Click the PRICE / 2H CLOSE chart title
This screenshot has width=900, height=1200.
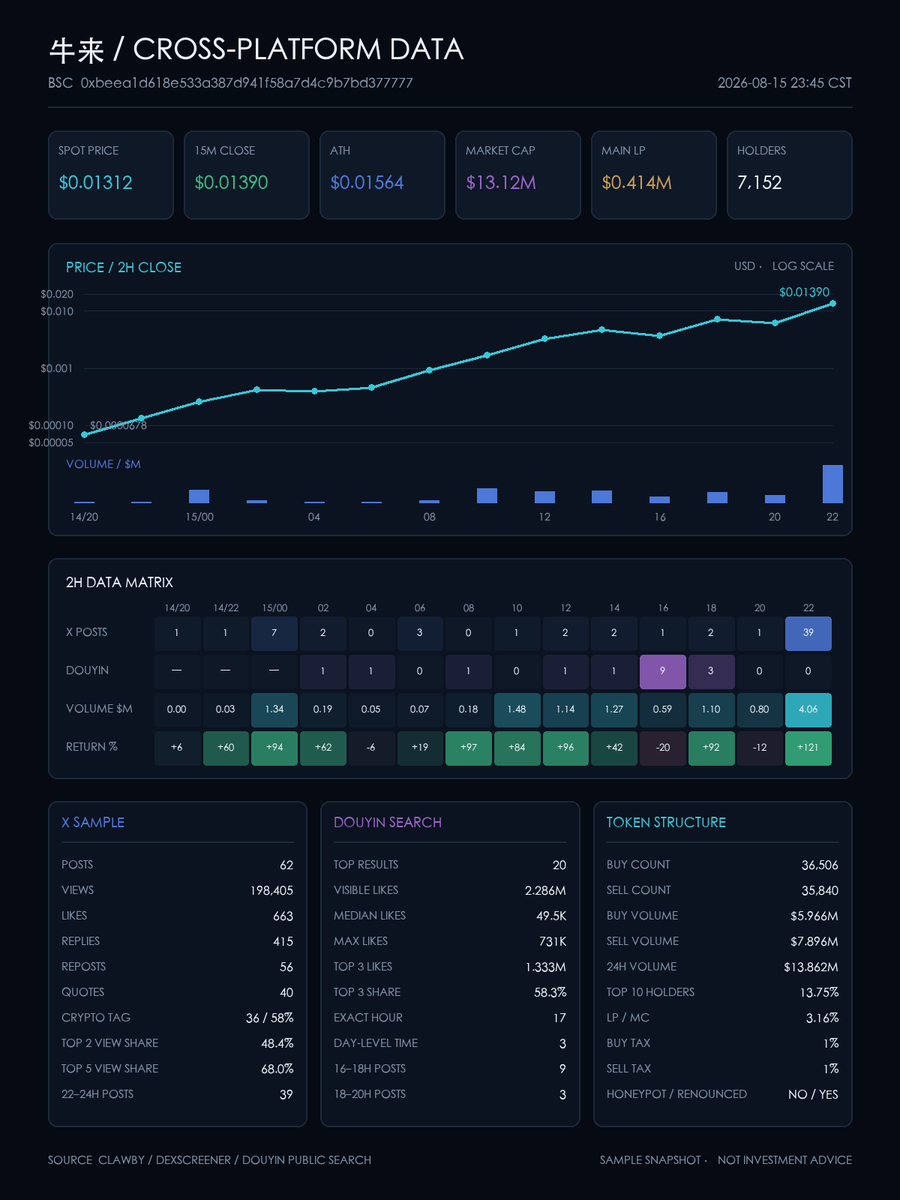point(124,267)
